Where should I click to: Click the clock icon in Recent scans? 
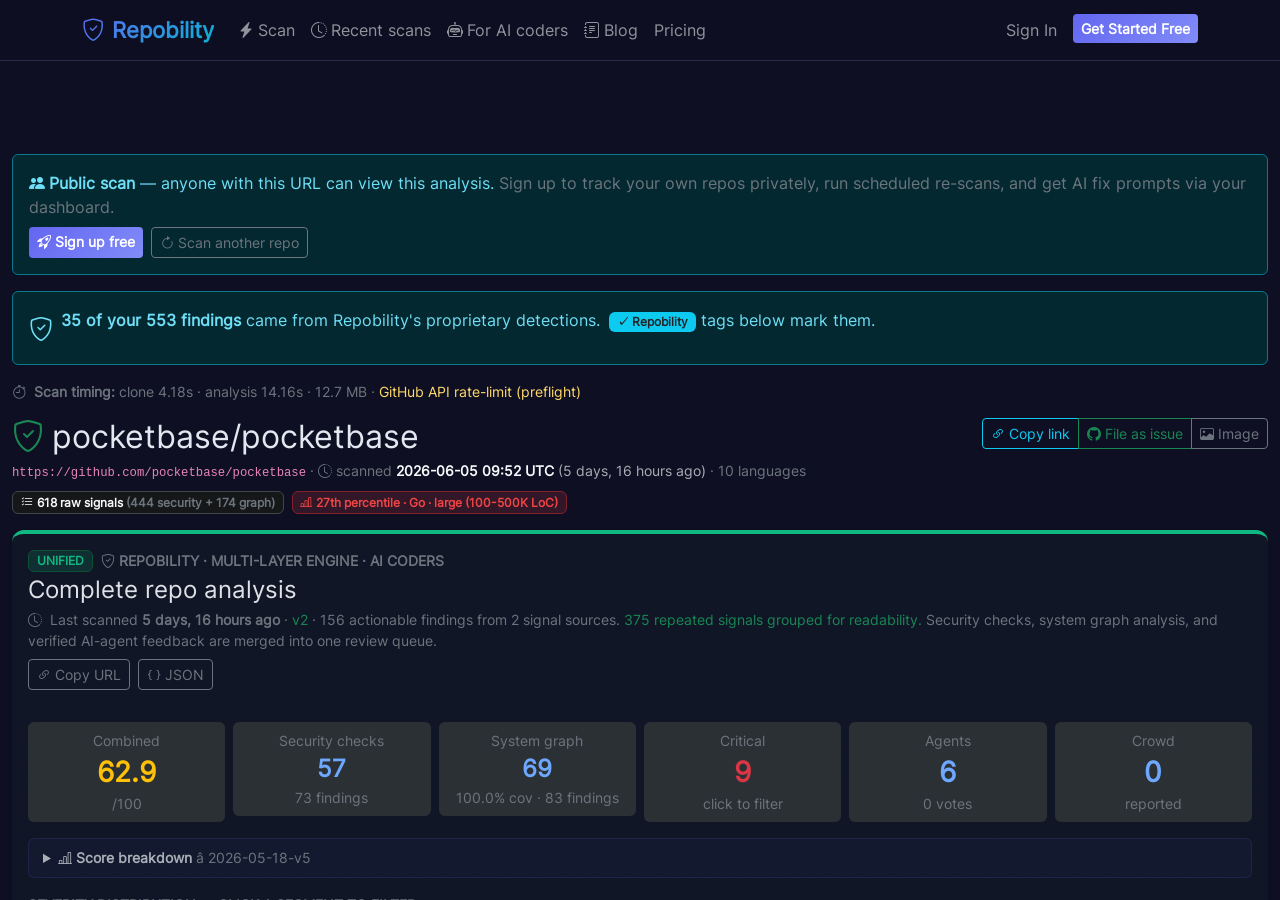(319, 30)
